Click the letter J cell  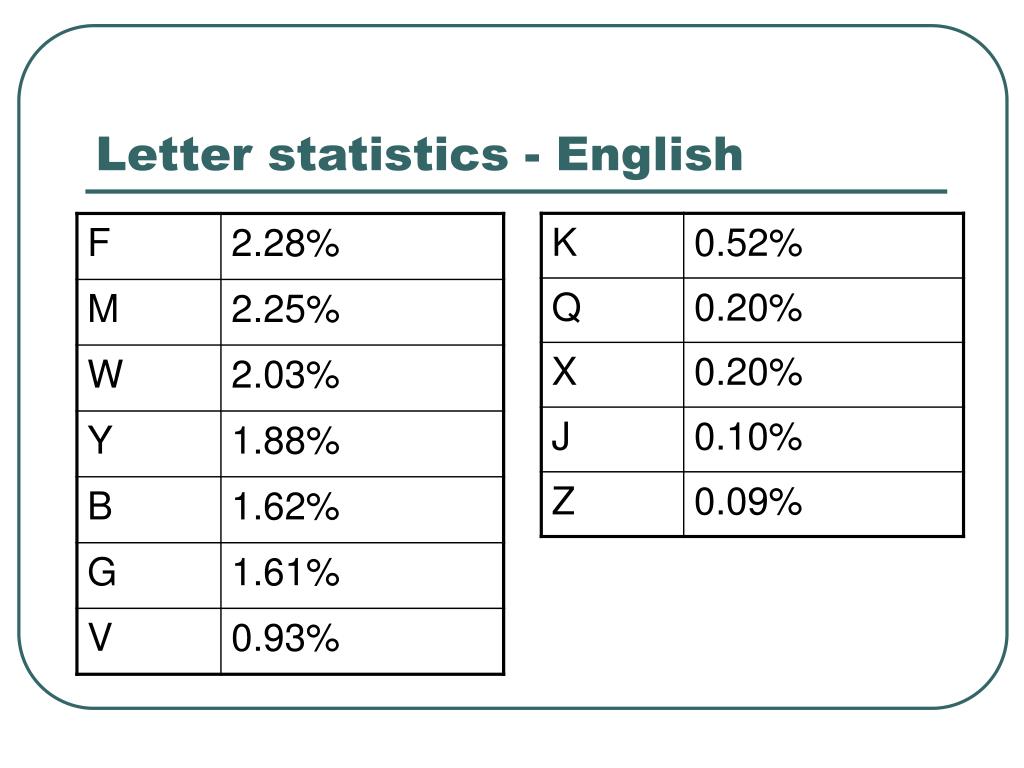(613, 440)
